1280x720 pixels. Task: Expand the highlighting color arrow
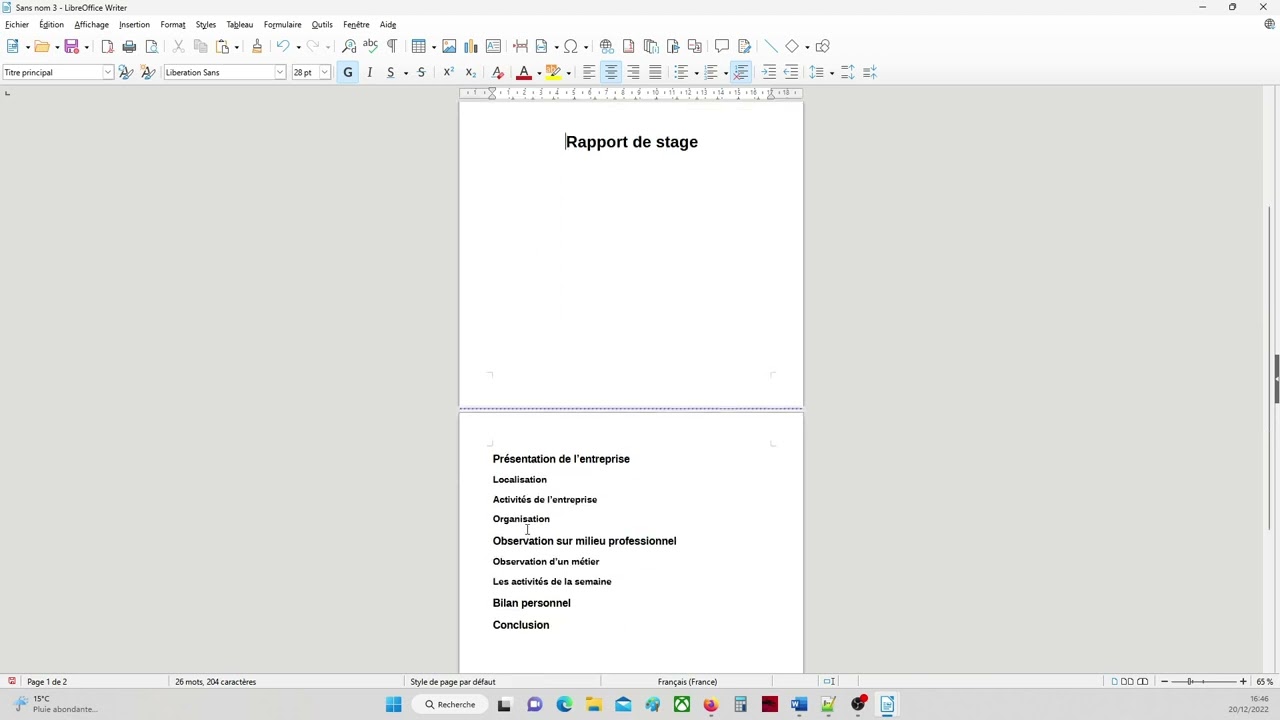(568, 72)
